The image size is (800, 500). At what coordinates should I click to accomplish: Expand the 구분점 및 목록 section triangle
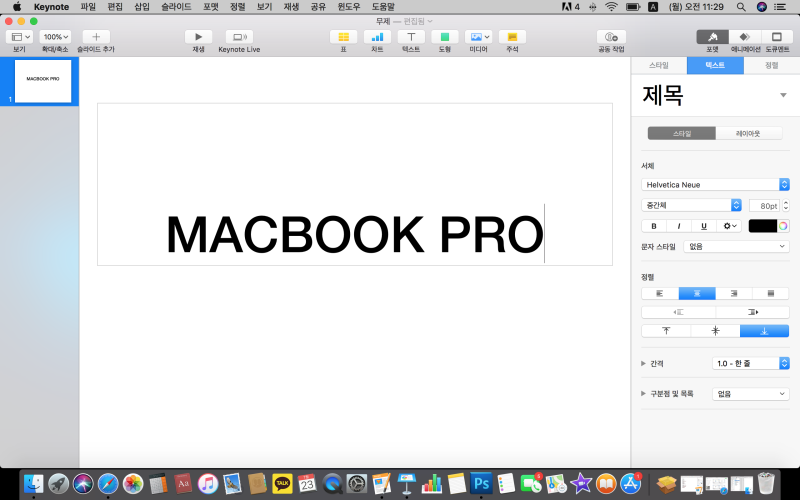coord(643,393)
